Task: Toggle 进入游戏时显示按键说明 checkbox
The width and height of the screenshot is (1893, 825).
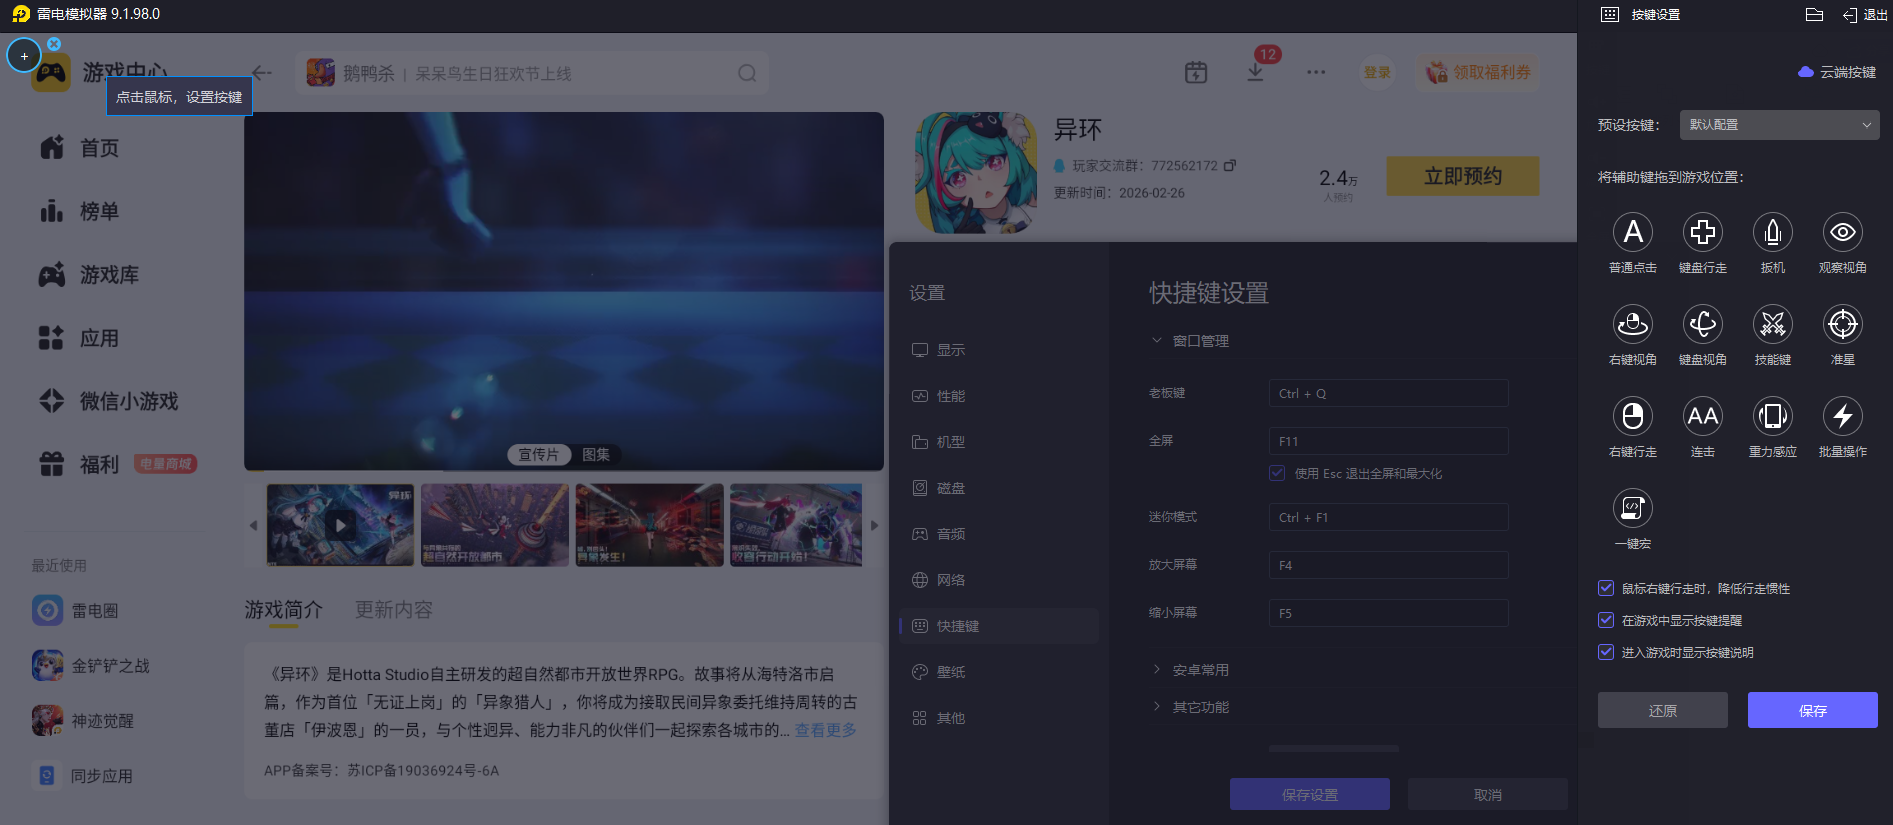Action: click(x=1606, y=652)
